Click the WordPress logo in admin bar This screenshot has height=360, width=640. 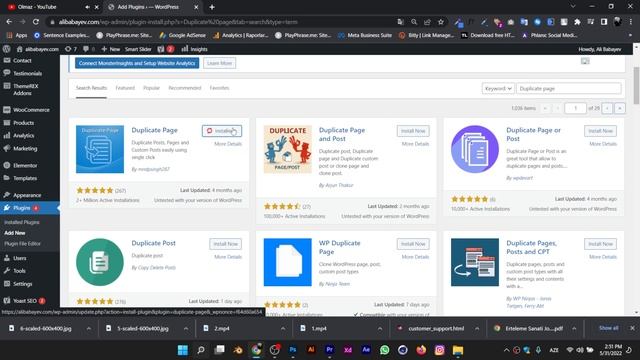(x=7, y=49)
